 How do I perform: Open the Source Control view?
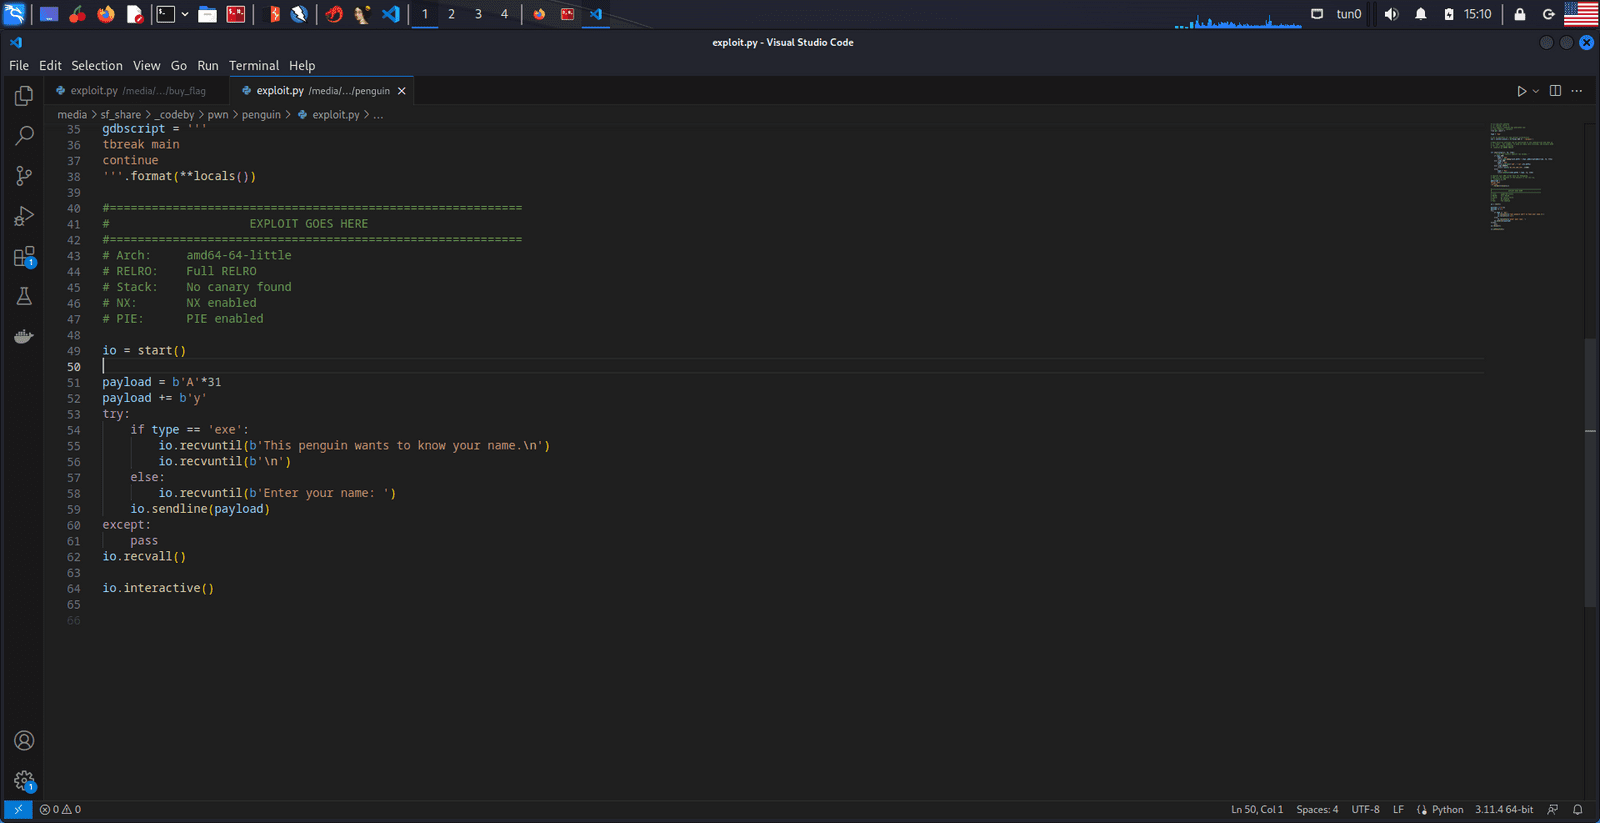(24, 176)
